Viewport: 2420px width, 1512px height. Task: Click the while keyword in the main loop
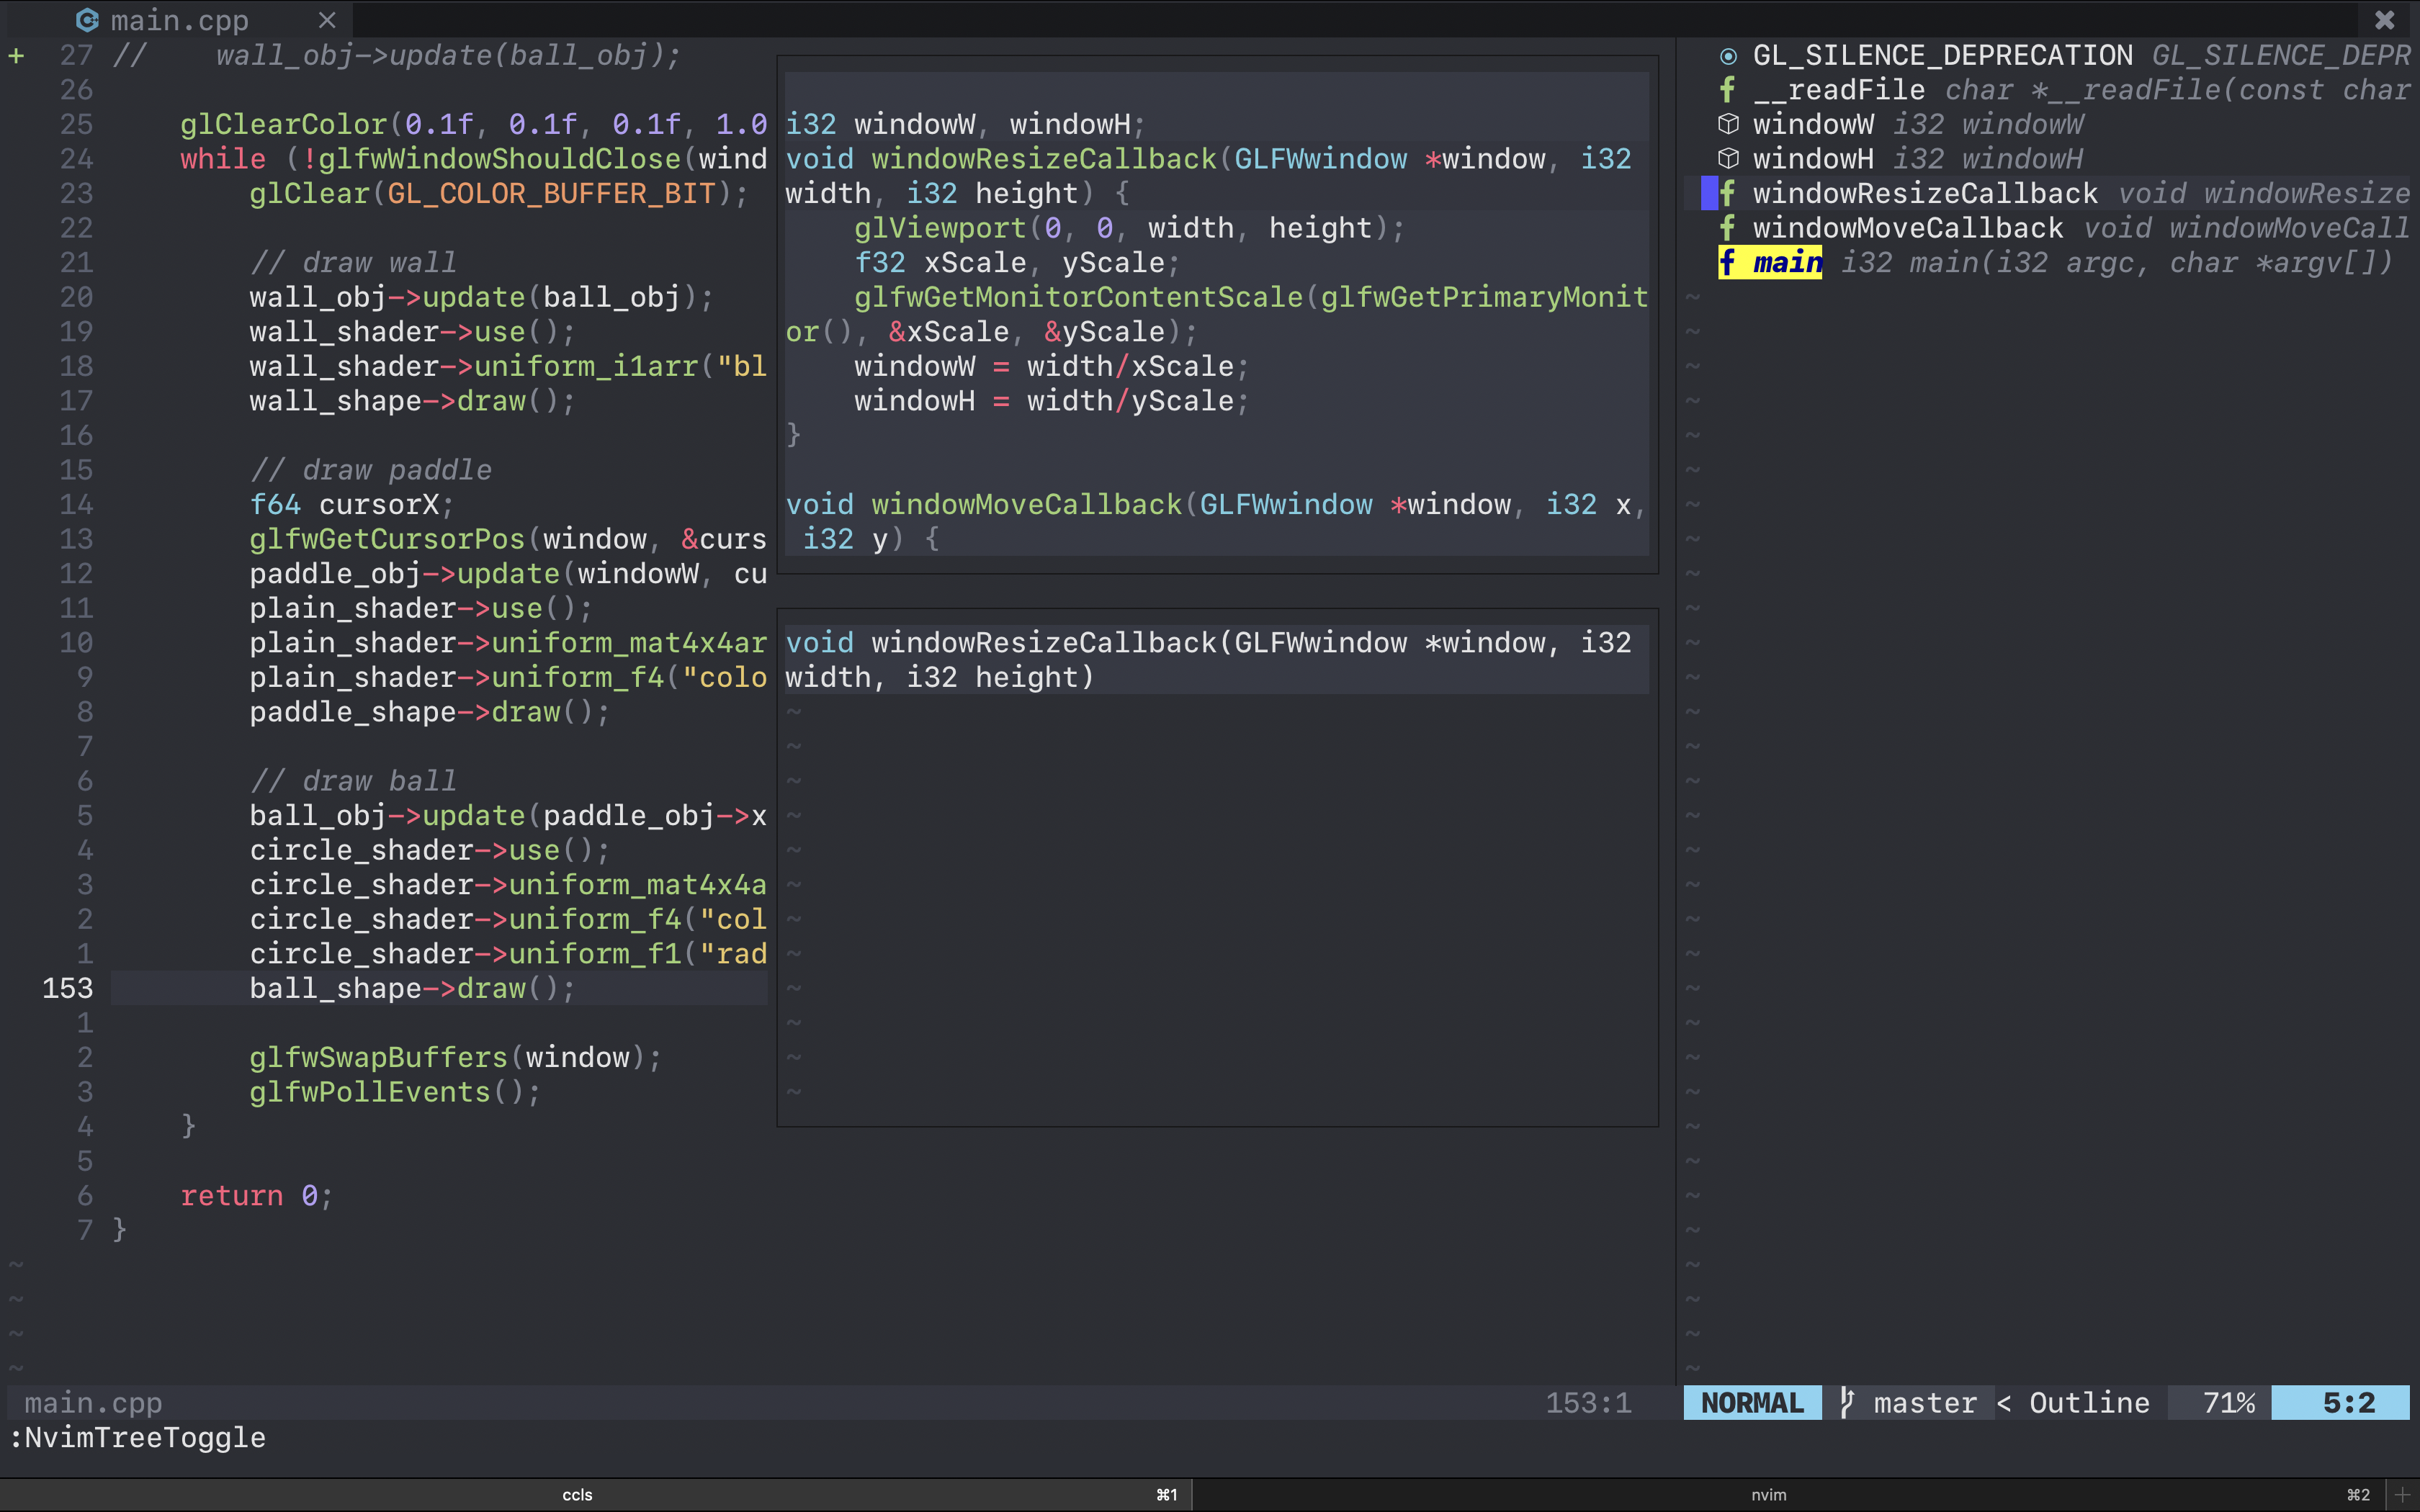pos(223,159)
